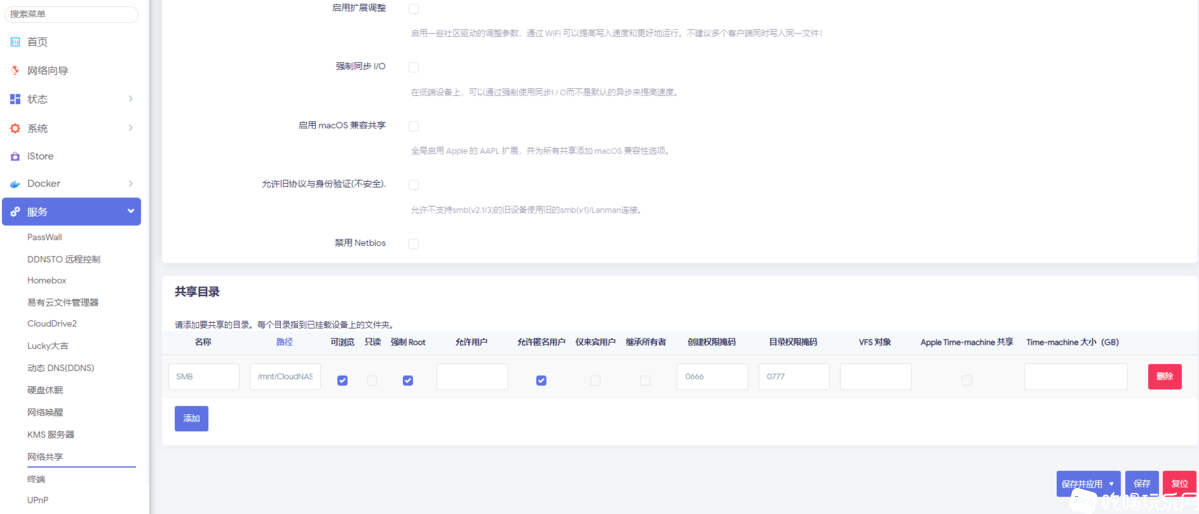Expand the 系统 menu chevron

pos(131,128)
